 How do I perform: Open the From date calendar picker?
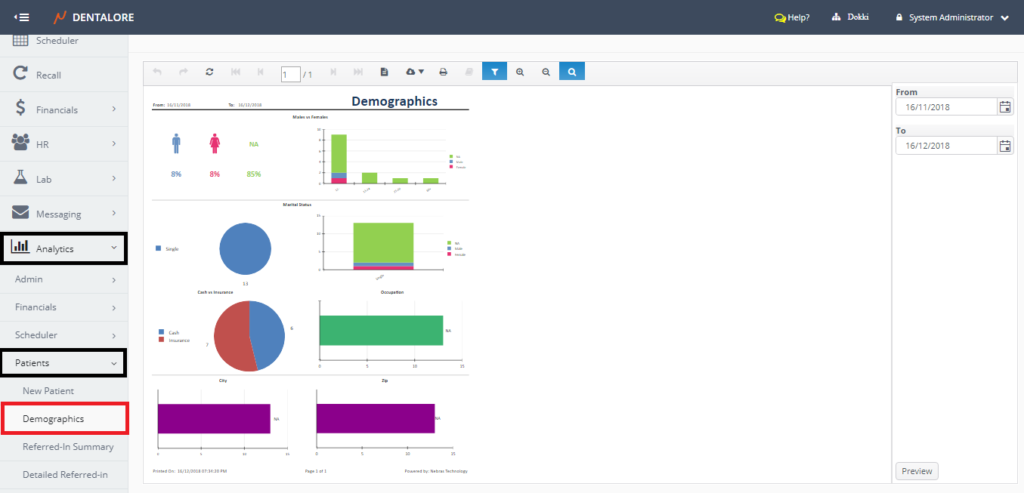tap(1005, 107)
